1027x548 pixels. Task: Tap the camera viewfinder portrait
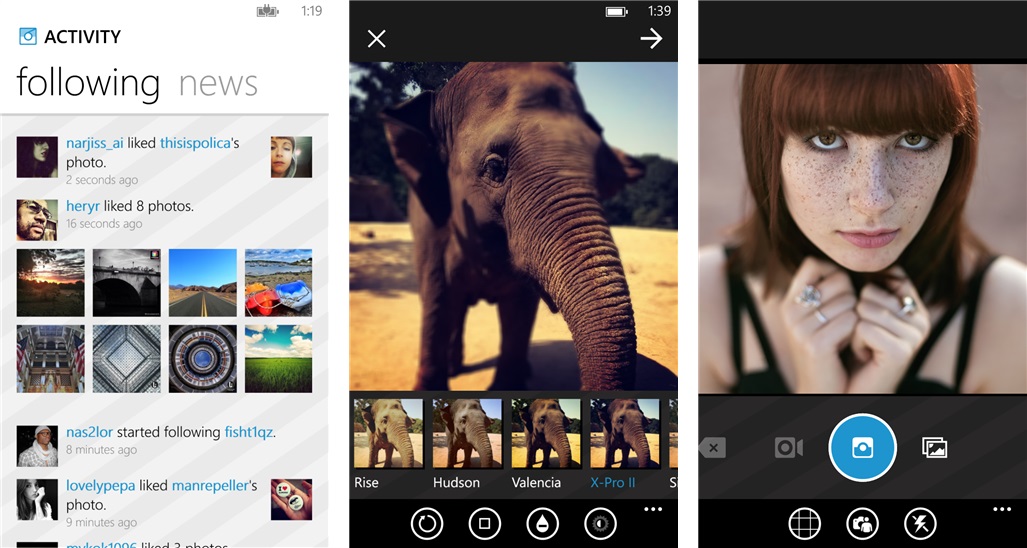(863, 228)
